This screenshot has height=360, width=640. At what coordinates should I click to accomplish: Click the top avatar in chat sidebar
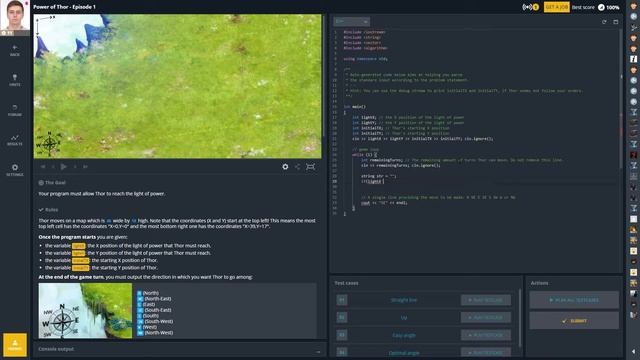tap(633, 7)
